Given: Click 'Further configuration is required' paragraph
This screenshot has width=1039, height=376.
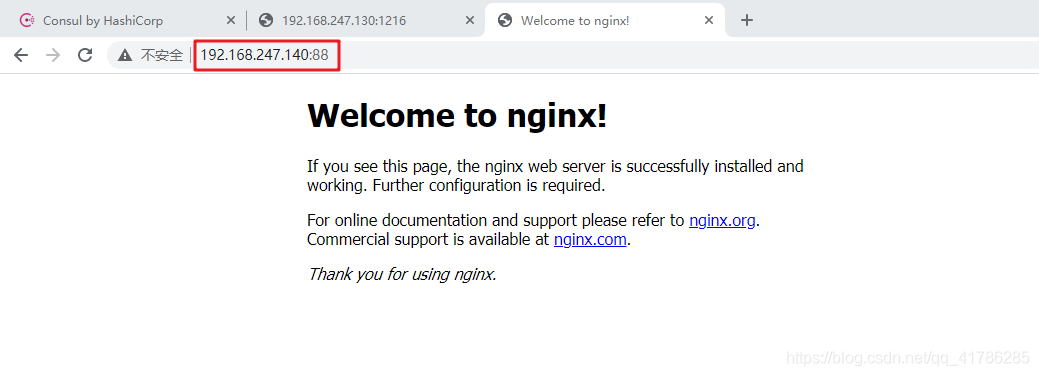Looking at the screenshot, I should (555, 176).
